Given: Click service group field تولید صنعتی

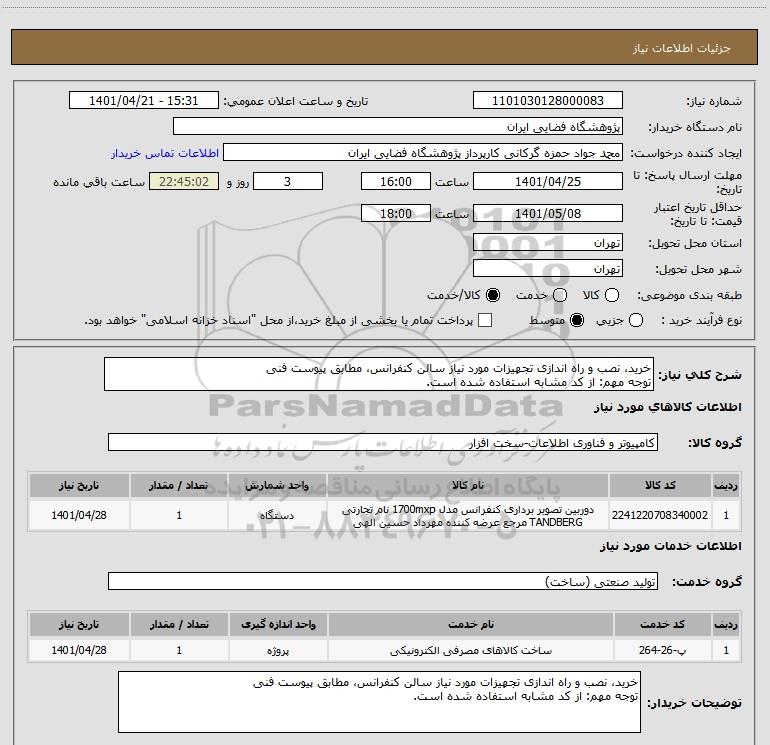Looking at the screenshot, I should tap(383, 581).
